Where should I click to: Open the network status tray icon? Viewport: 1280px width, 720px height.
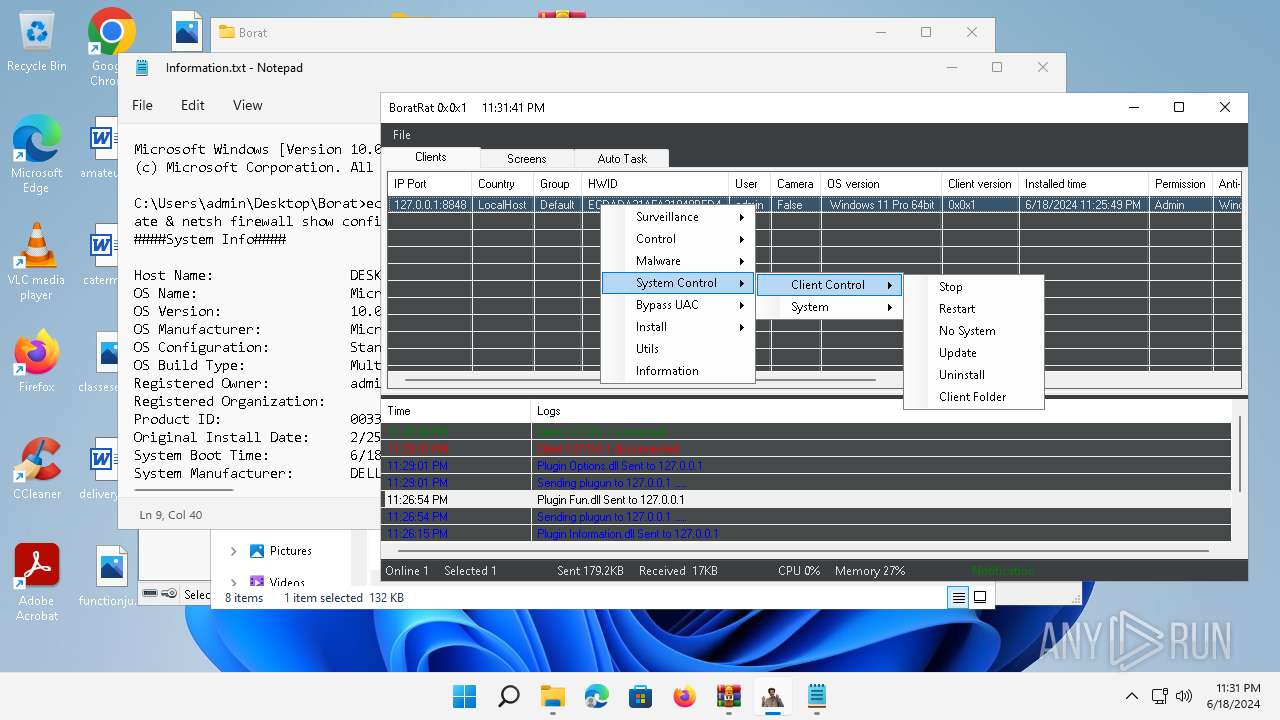point(1160,696)
